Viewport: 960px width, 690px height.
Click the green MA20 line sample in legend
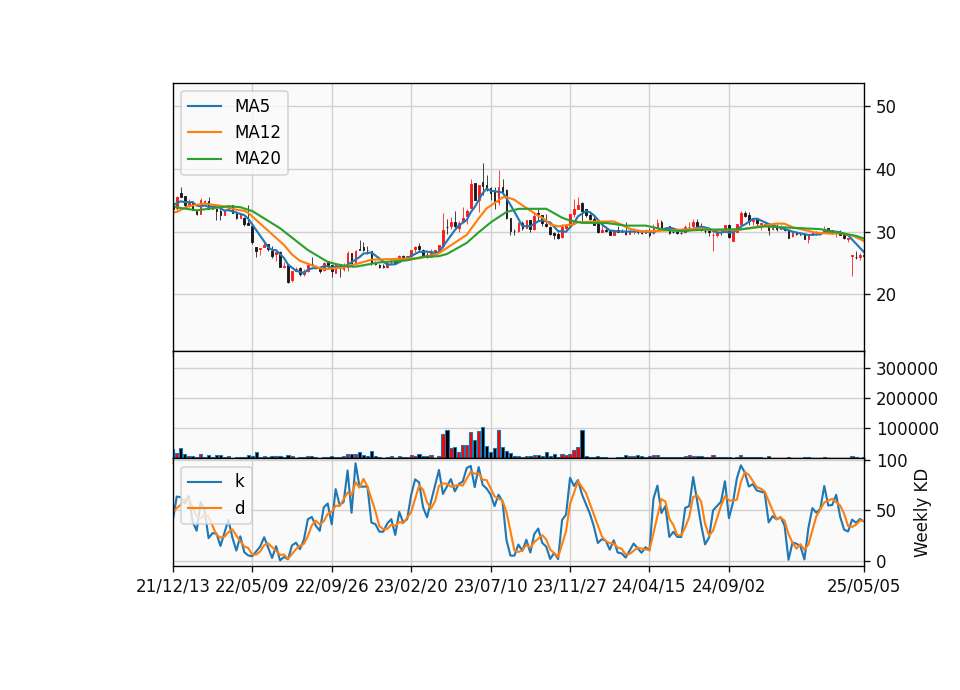coord(204,158)
